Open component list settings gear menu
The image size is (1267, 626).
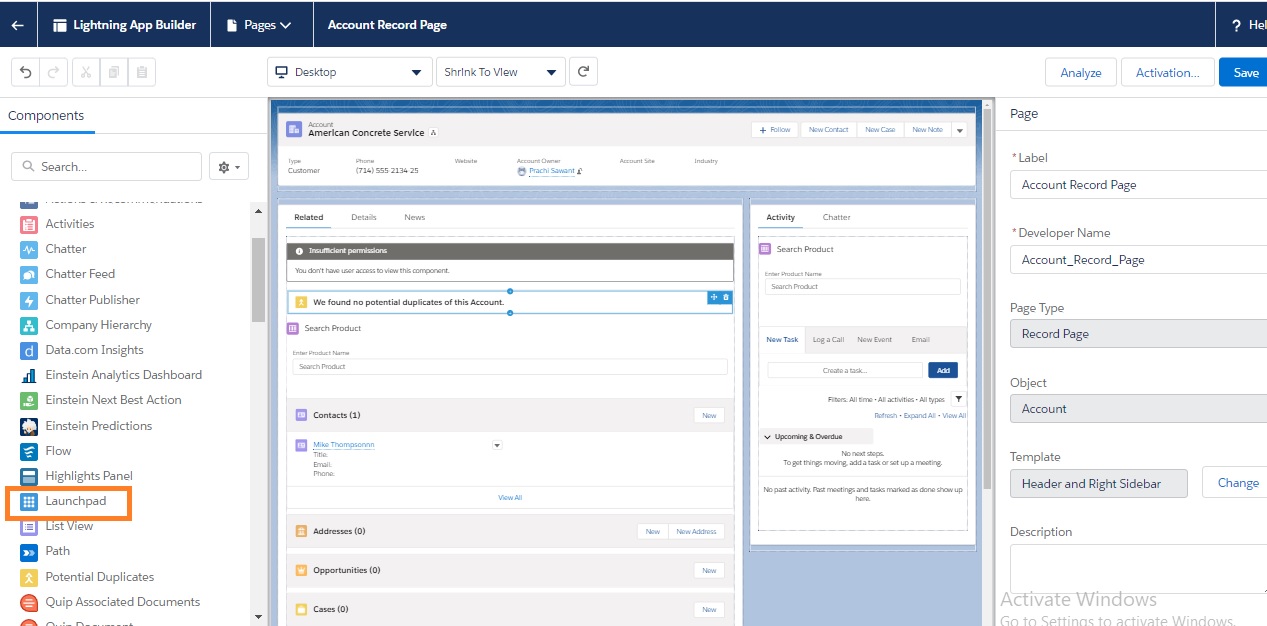coord(229,167)
